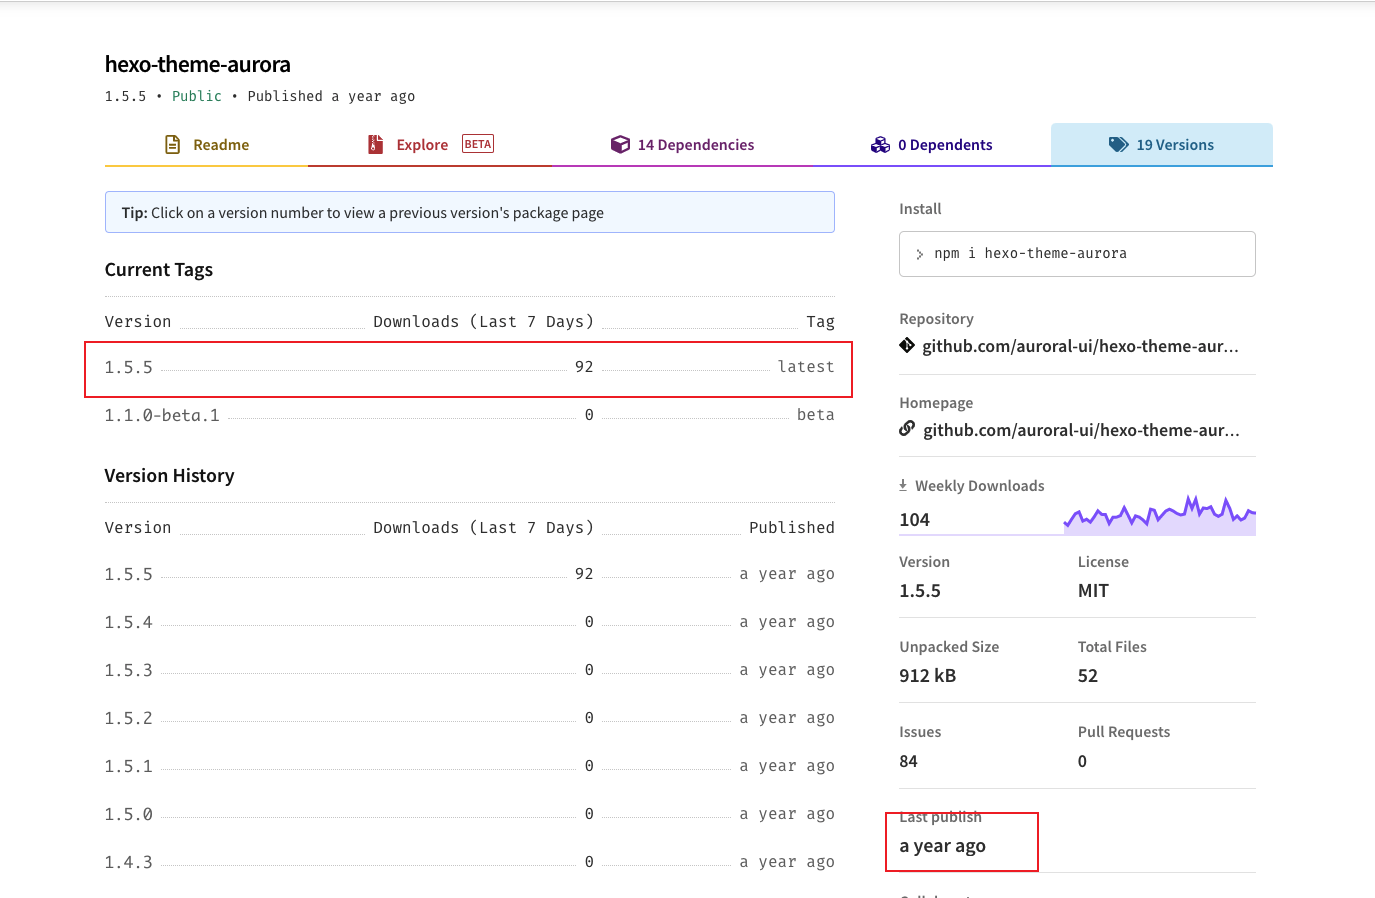Open version 1.5.5 under Current Tags

[x=129, y=367]
